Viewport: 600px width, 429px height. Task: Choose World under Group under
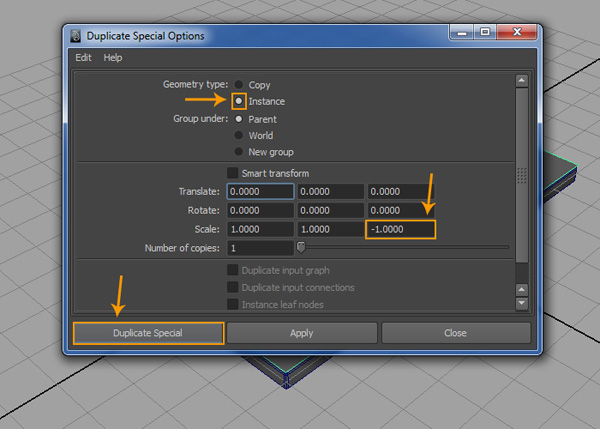(239, 135)
